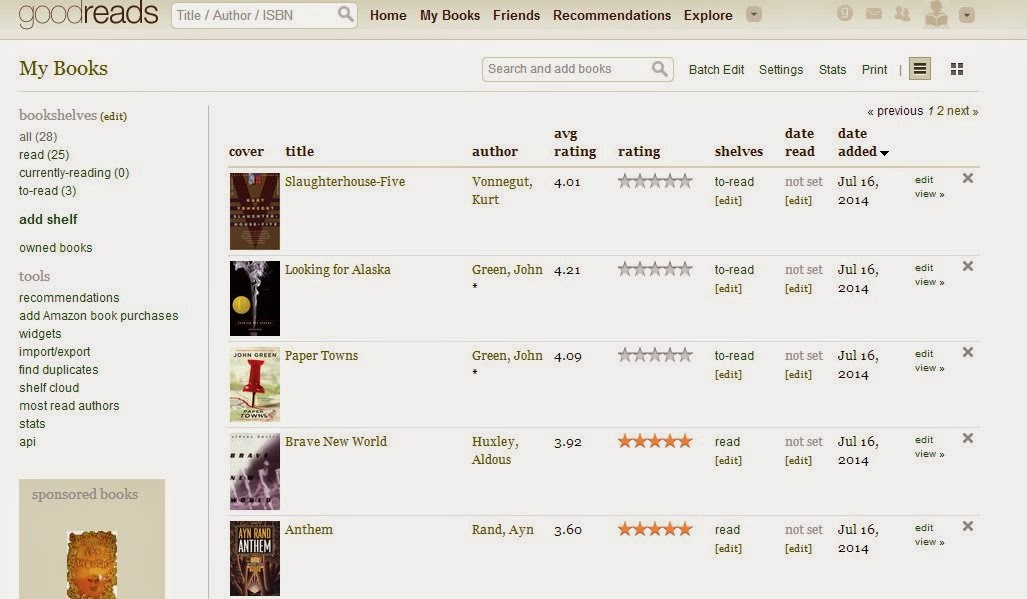The height and width of the screenshot is (599, 1027).
Task: Go to Home in the navigation bar
Action: click(x=388, y=15)
